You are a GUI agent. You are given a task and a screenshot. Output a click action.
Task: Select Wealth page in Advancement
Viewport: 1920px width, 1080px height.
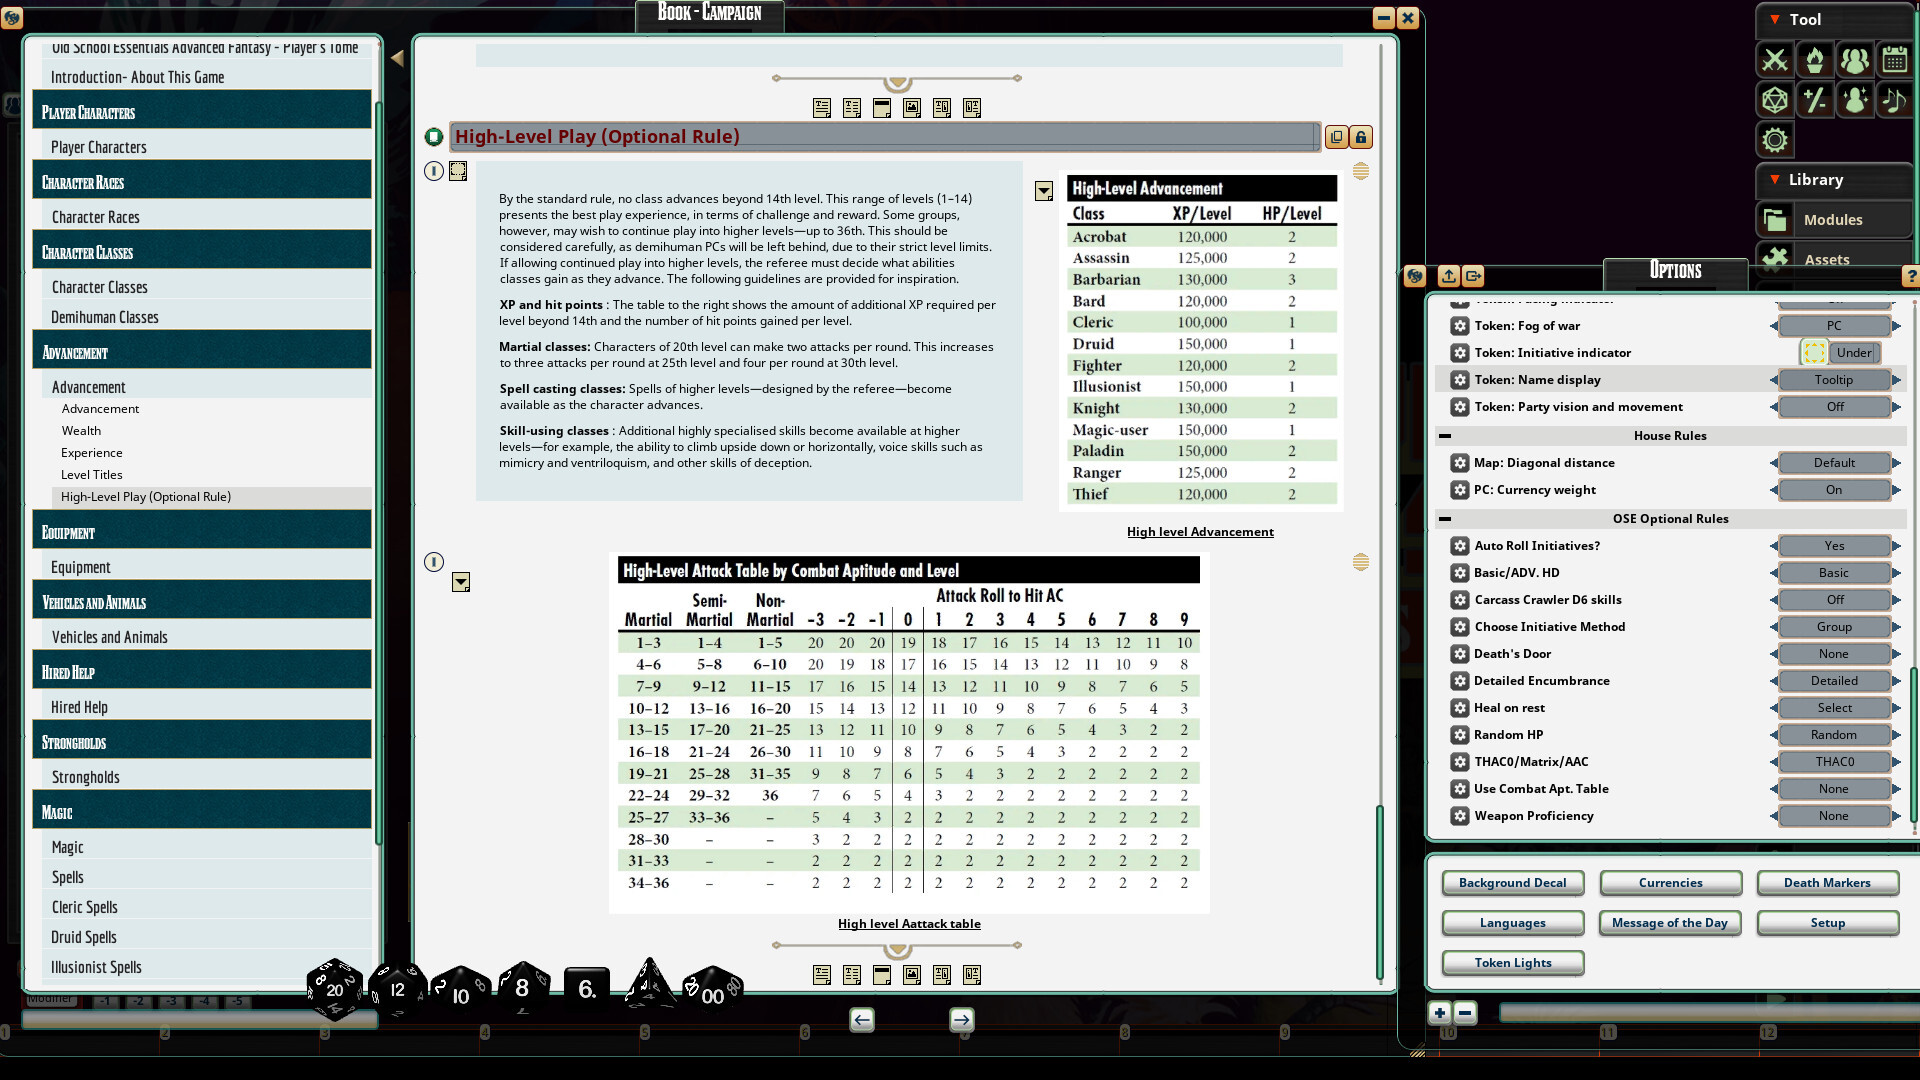[x=81, y=431]
